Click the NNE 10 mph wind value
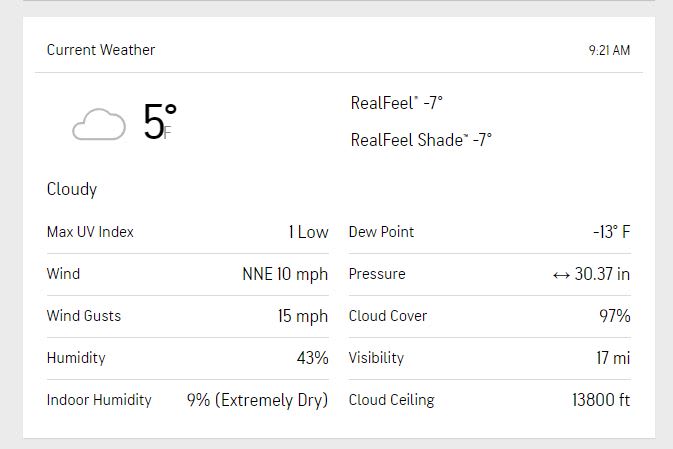This screenshot has height=449, width=673. coord(285,274)
